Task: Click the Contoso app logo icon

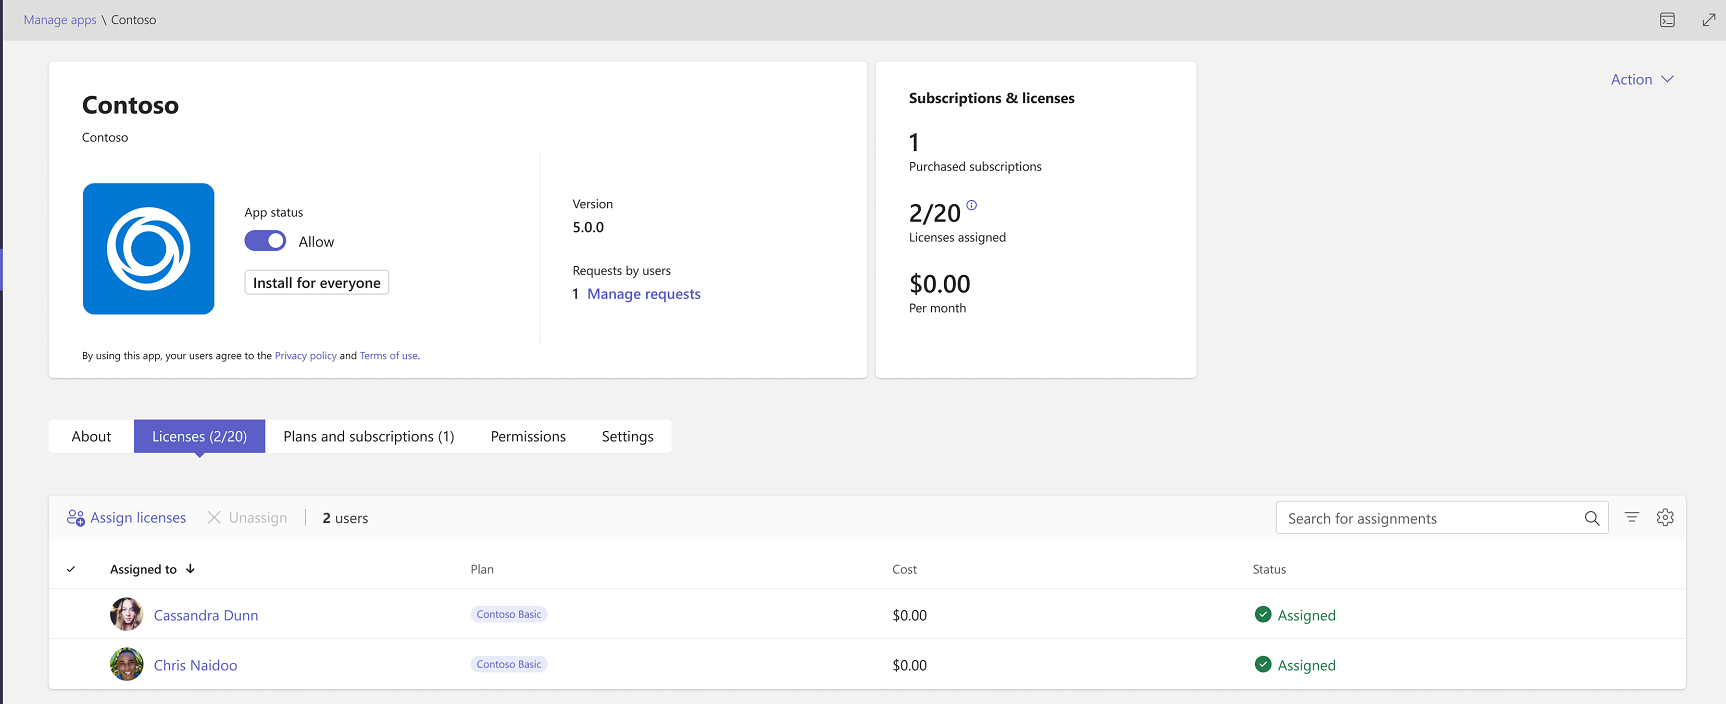Action: (x=148, y=249)
